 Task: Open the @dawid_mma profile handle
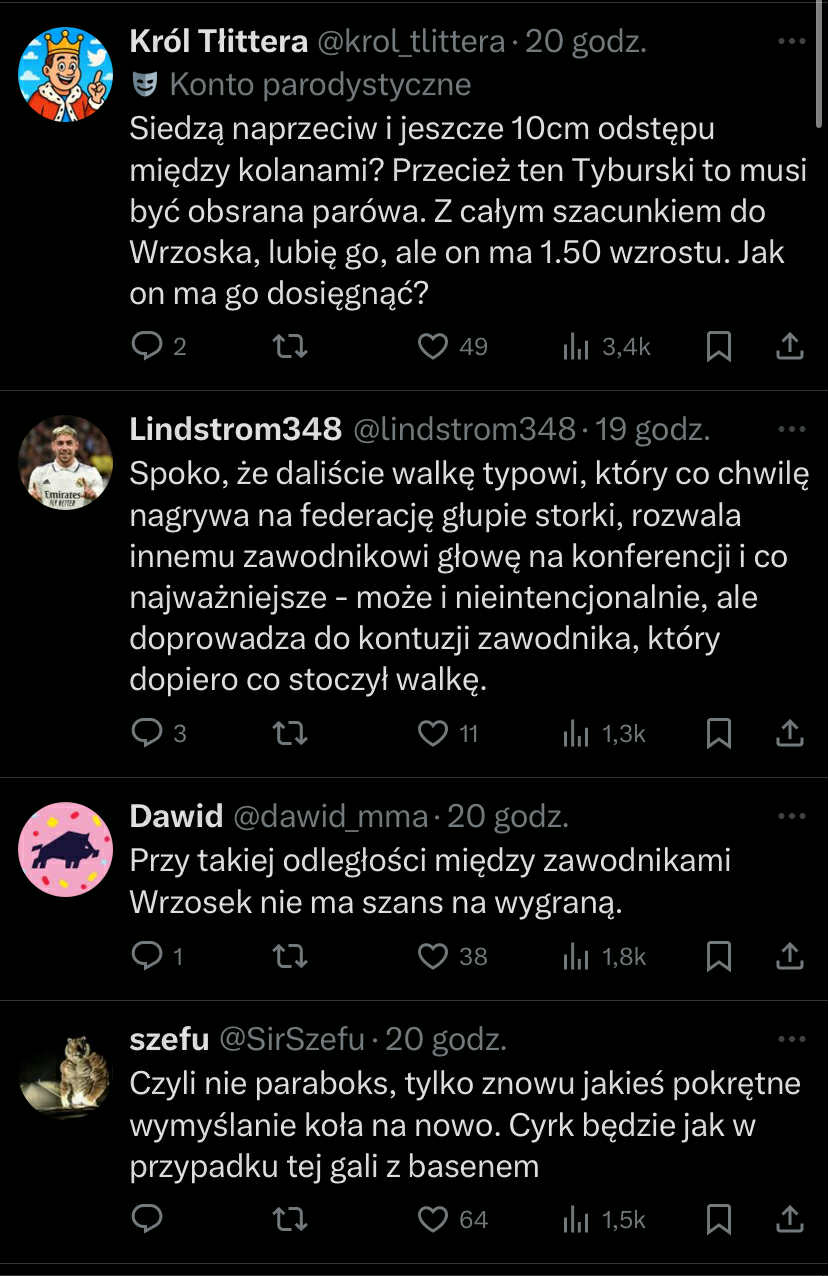coord(330,817)
